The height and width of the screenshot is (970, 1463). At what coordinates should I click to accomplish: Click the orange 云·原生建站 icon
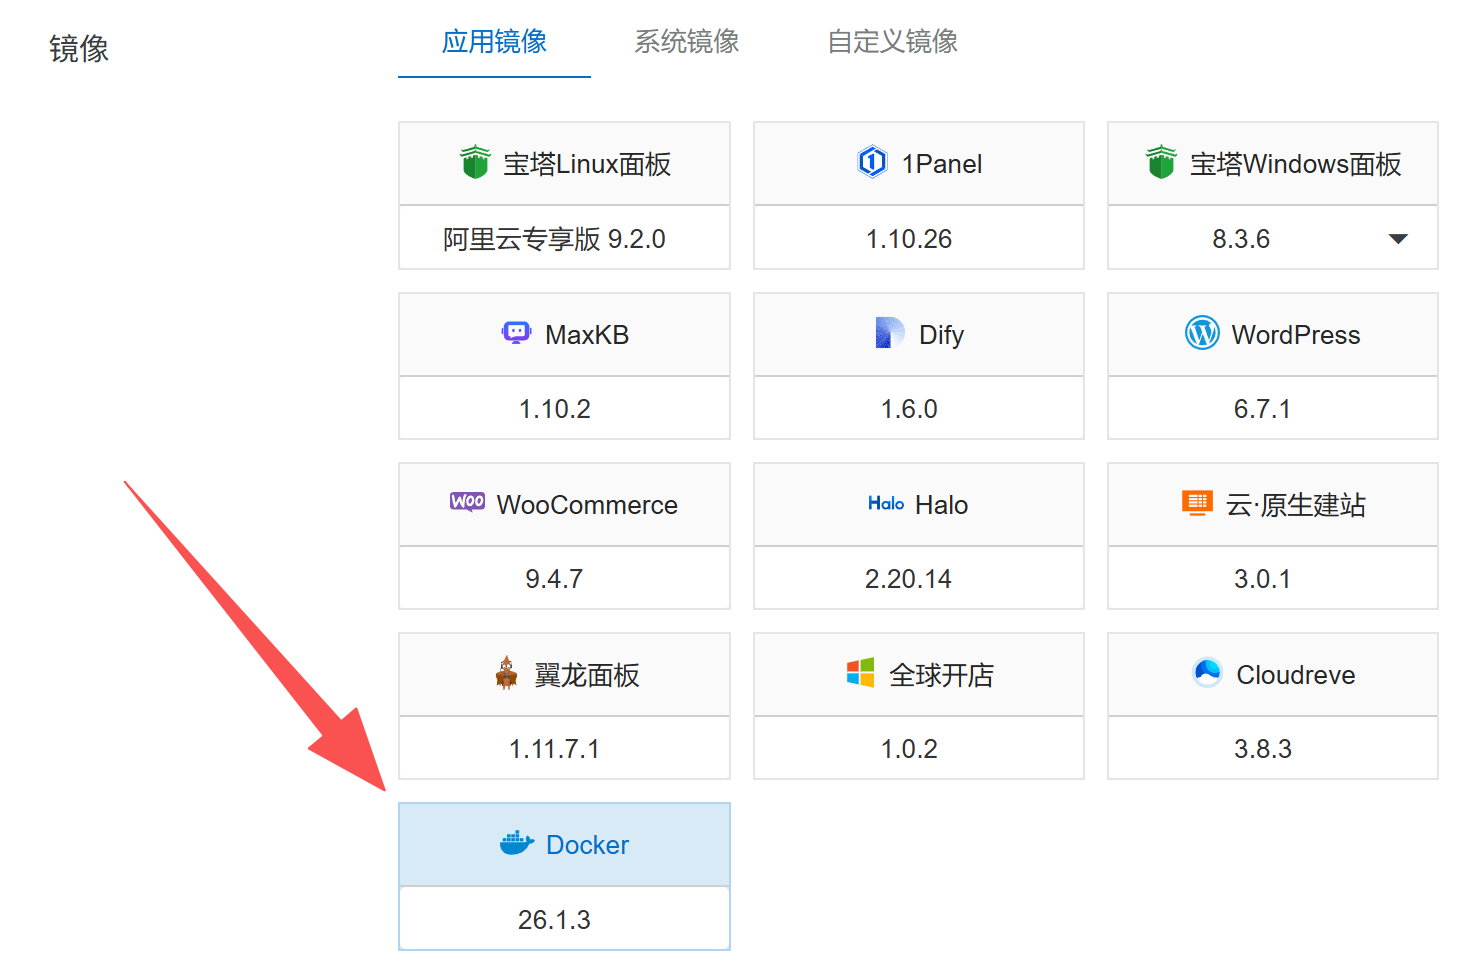(1197, 503)
